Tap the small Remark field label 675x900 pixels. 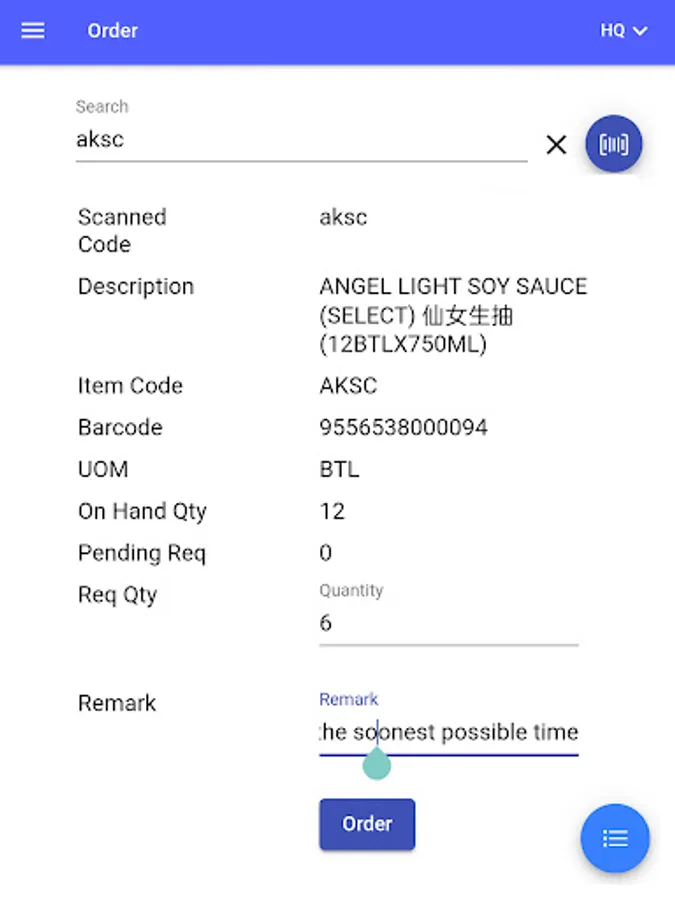348,699
